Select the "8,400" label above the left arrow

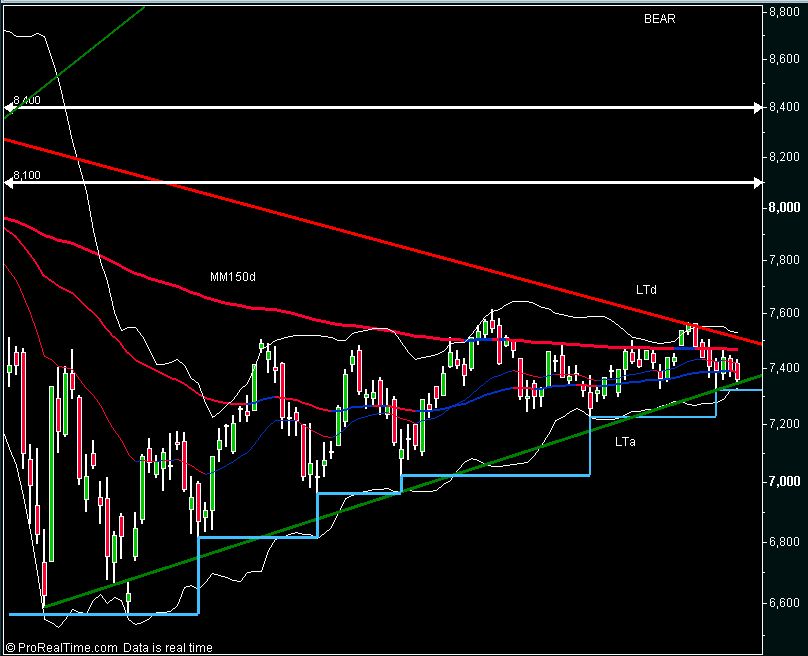27,100
